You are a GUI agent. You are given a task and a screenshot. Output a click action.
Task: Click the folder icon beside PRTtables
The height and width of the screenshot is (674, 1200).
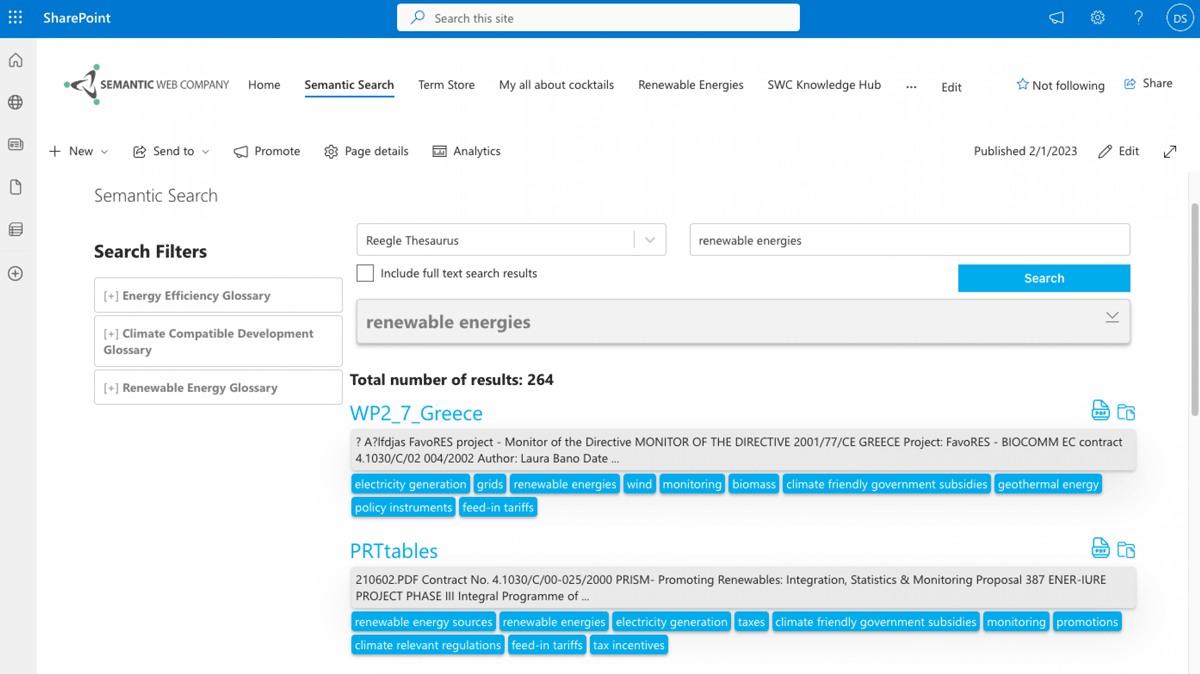[x=1126, y=549]
